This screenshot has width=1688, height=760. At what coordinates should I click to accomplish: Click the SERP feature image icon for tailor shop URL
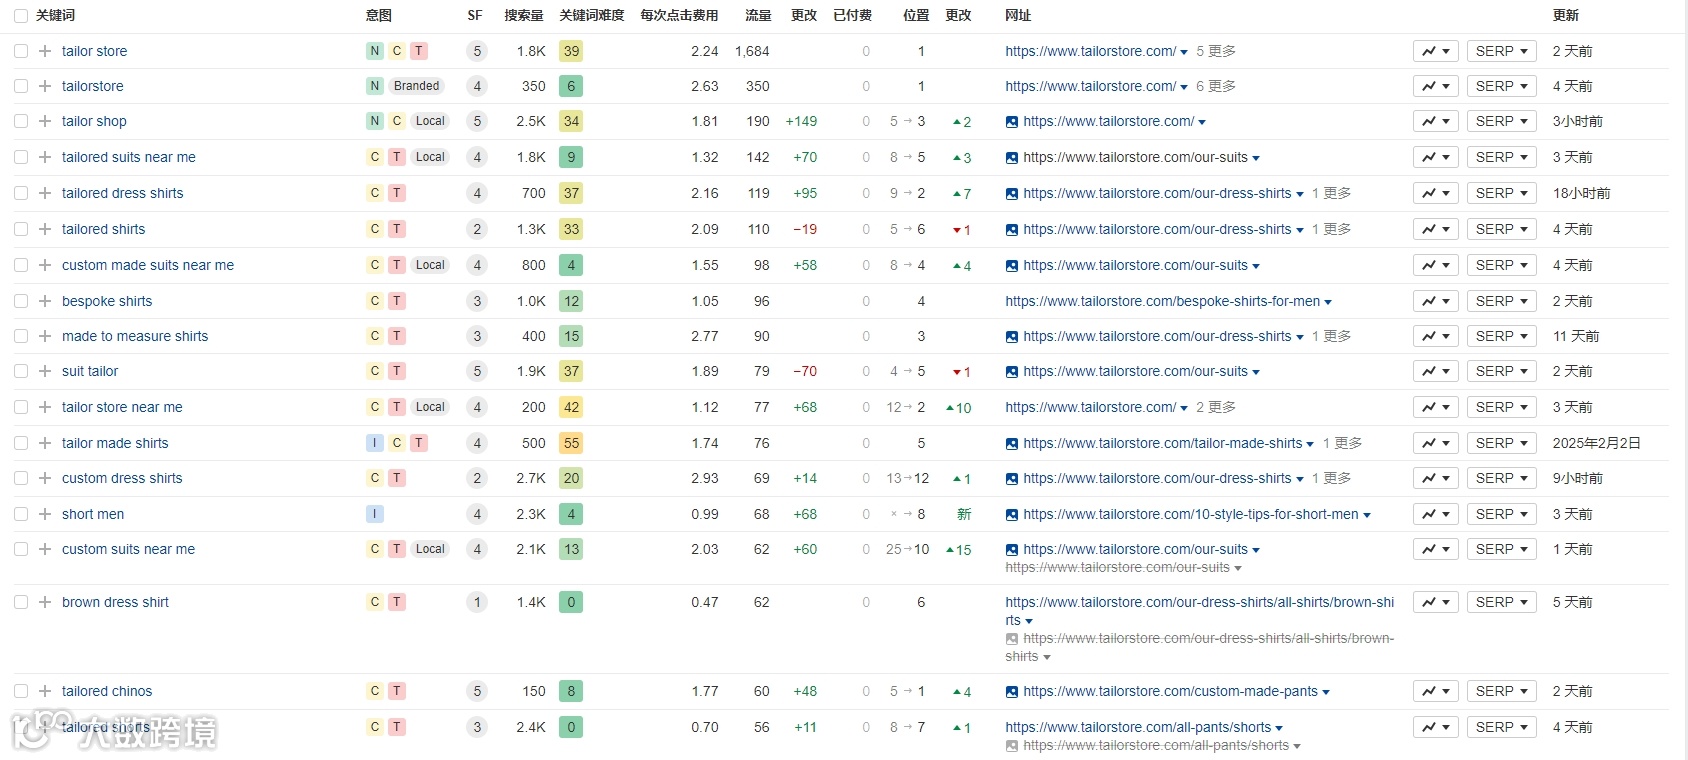coord(1012,122)
